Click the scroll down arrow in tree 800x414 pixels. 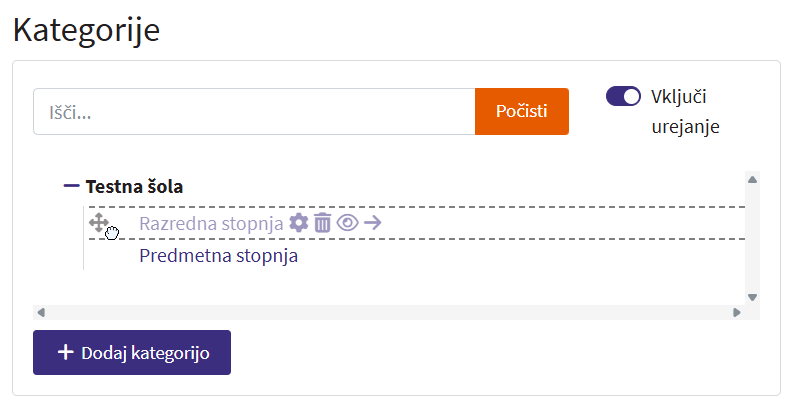tap(752, 297)
